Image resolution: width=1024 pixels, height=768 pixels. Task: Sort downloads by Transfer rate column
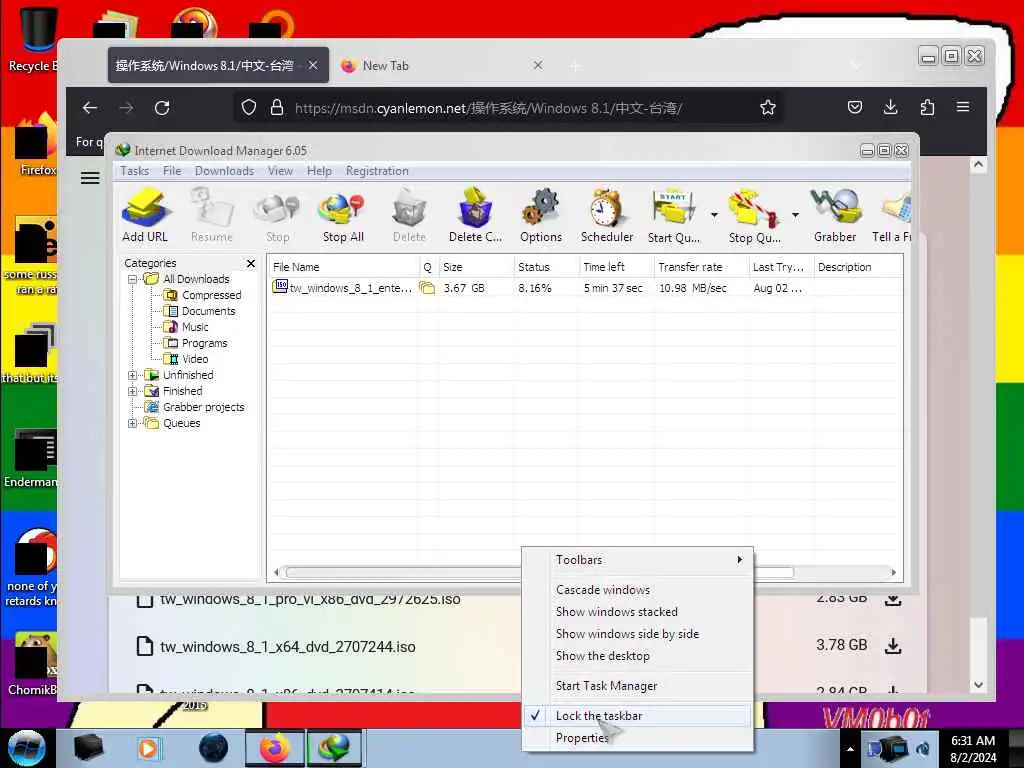click(x=701, y=267)
